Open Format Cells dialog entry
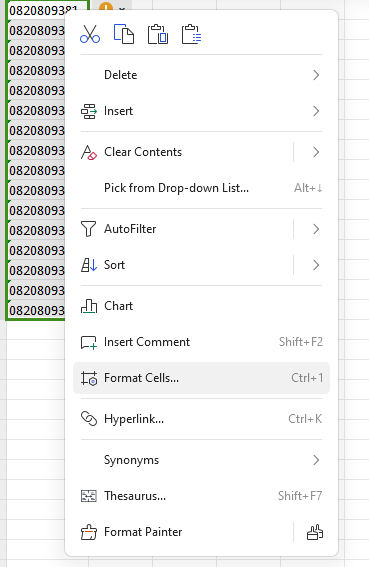 tap(201, 378)
